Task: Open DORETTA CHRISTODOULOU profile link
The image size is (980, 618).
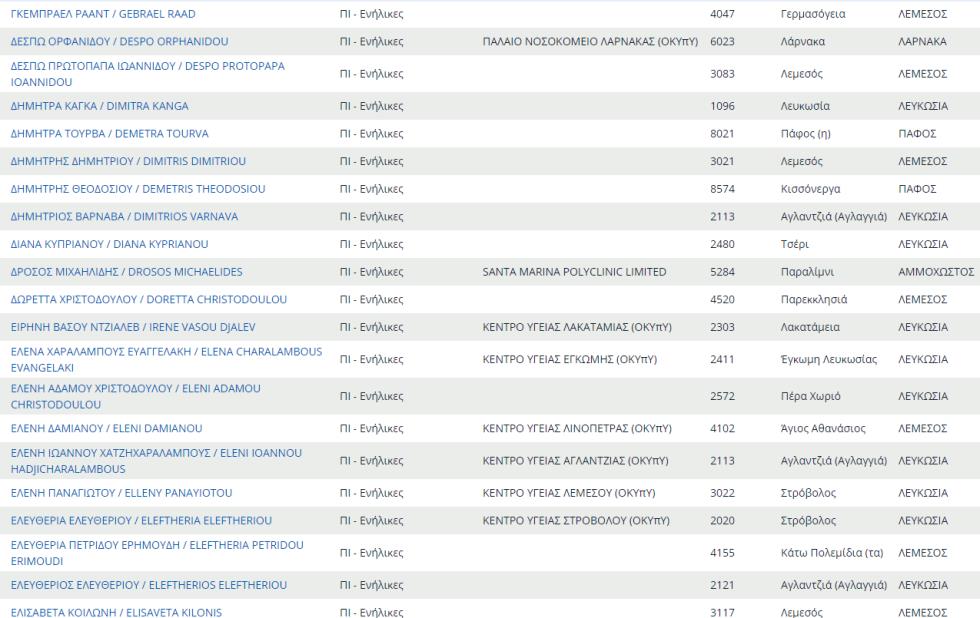Action: tap(148, 300)
